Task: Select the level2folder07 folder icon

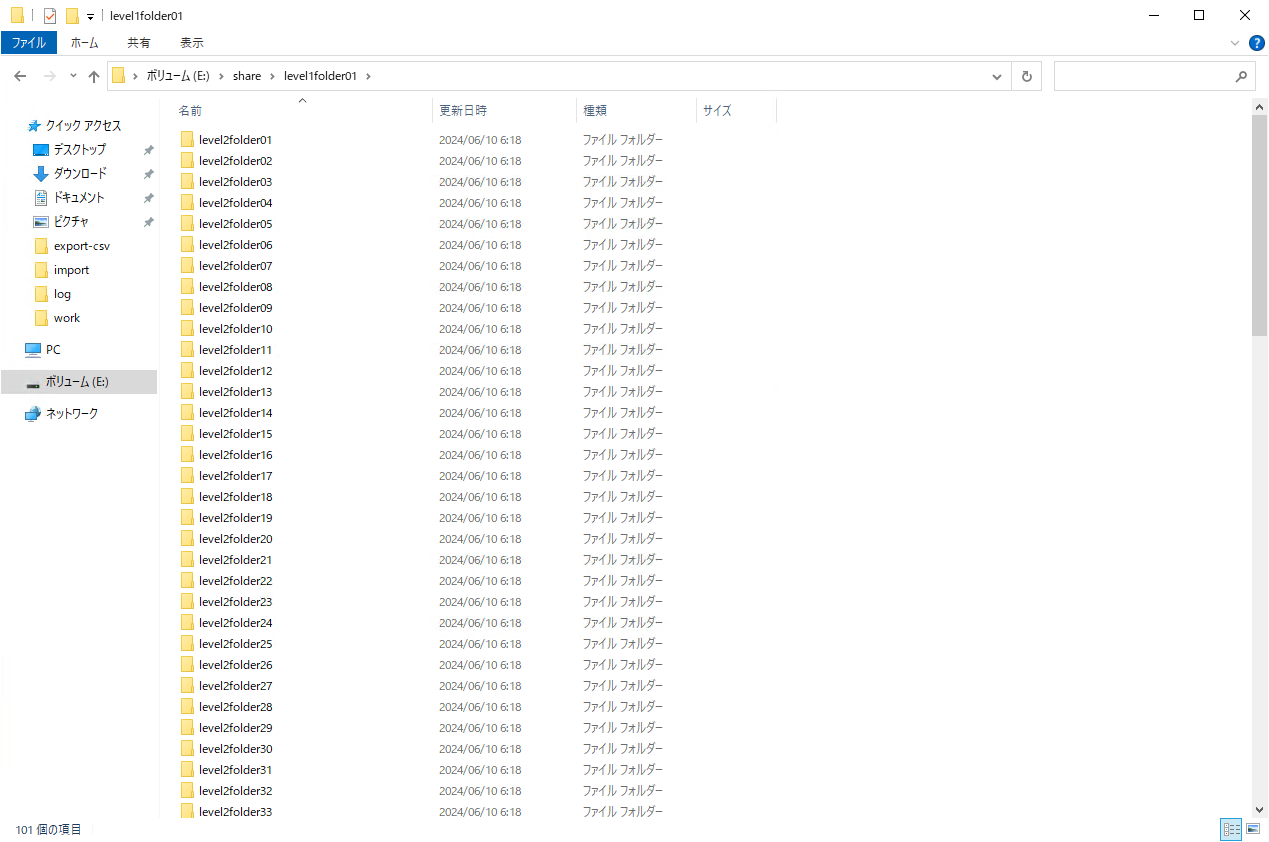Action: point(187,266)
